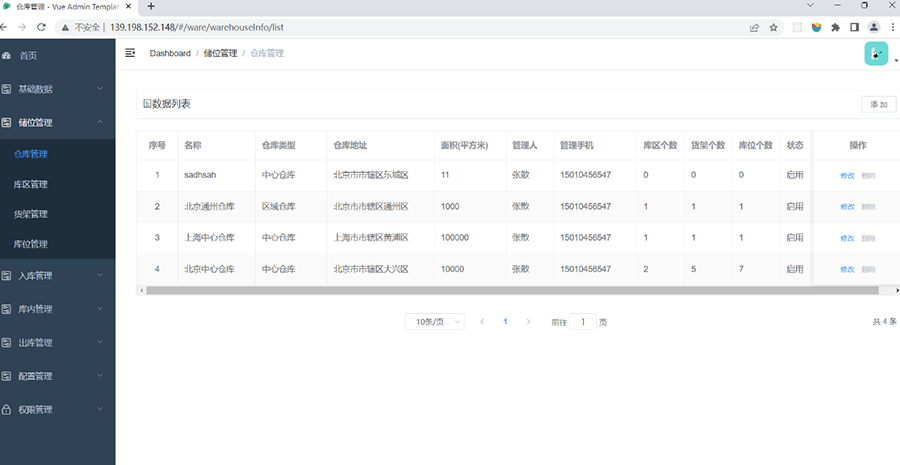
Task: Expand the 入库管理 submenu arrow
Action: (x=100, y=275)
